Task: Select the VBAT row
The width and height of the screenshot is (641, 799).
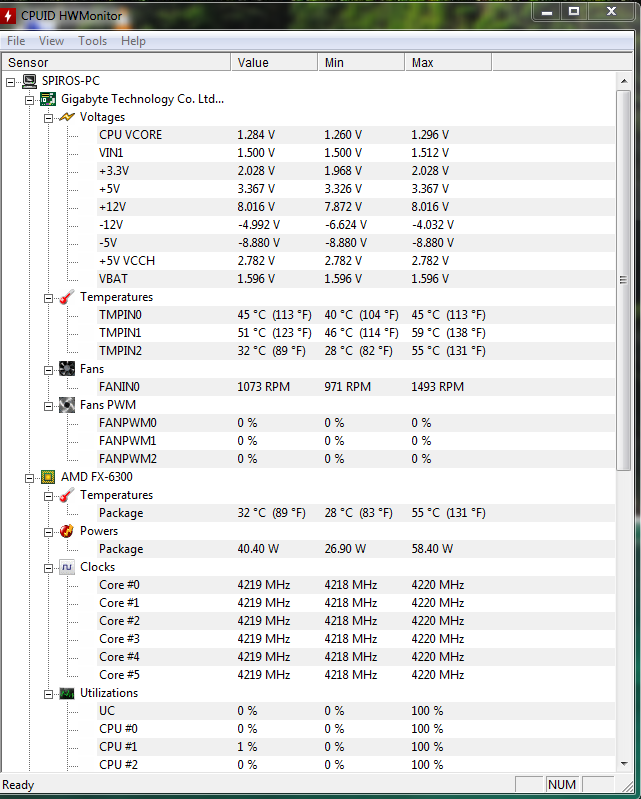Action: pyautogui.click(x=356, y=279)
